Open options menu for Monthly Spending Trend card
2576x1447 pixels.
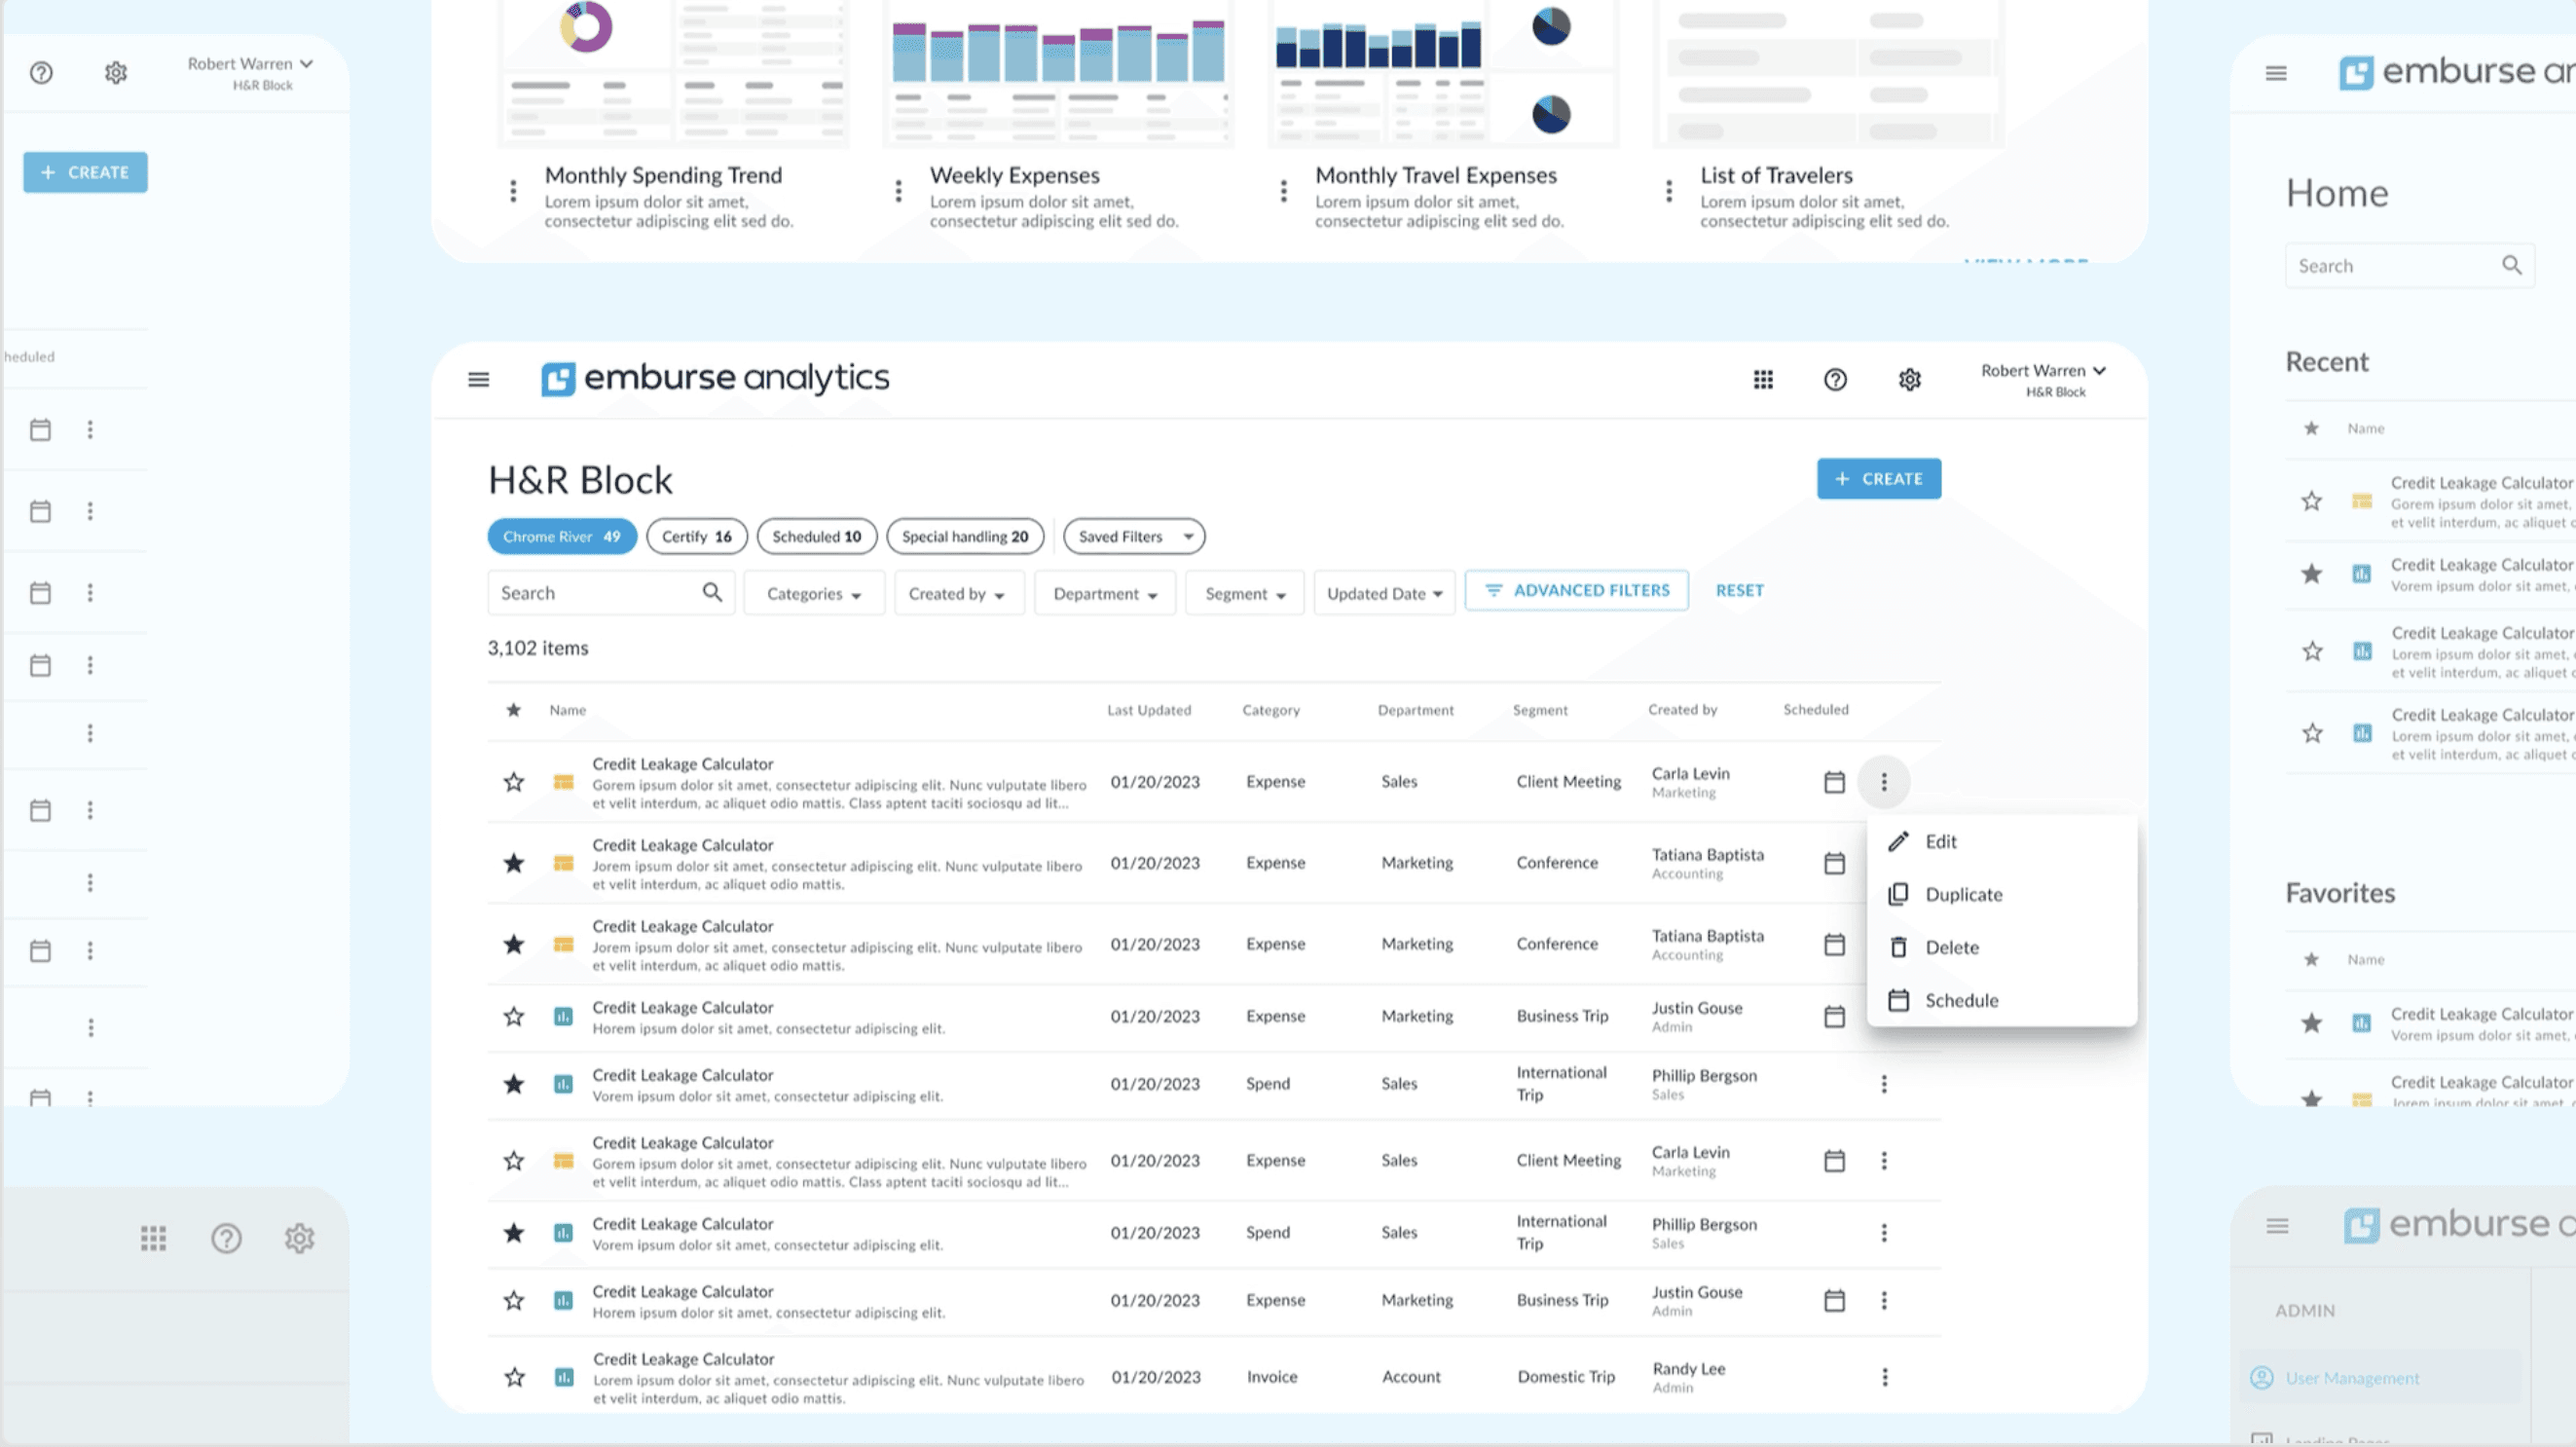513,191
